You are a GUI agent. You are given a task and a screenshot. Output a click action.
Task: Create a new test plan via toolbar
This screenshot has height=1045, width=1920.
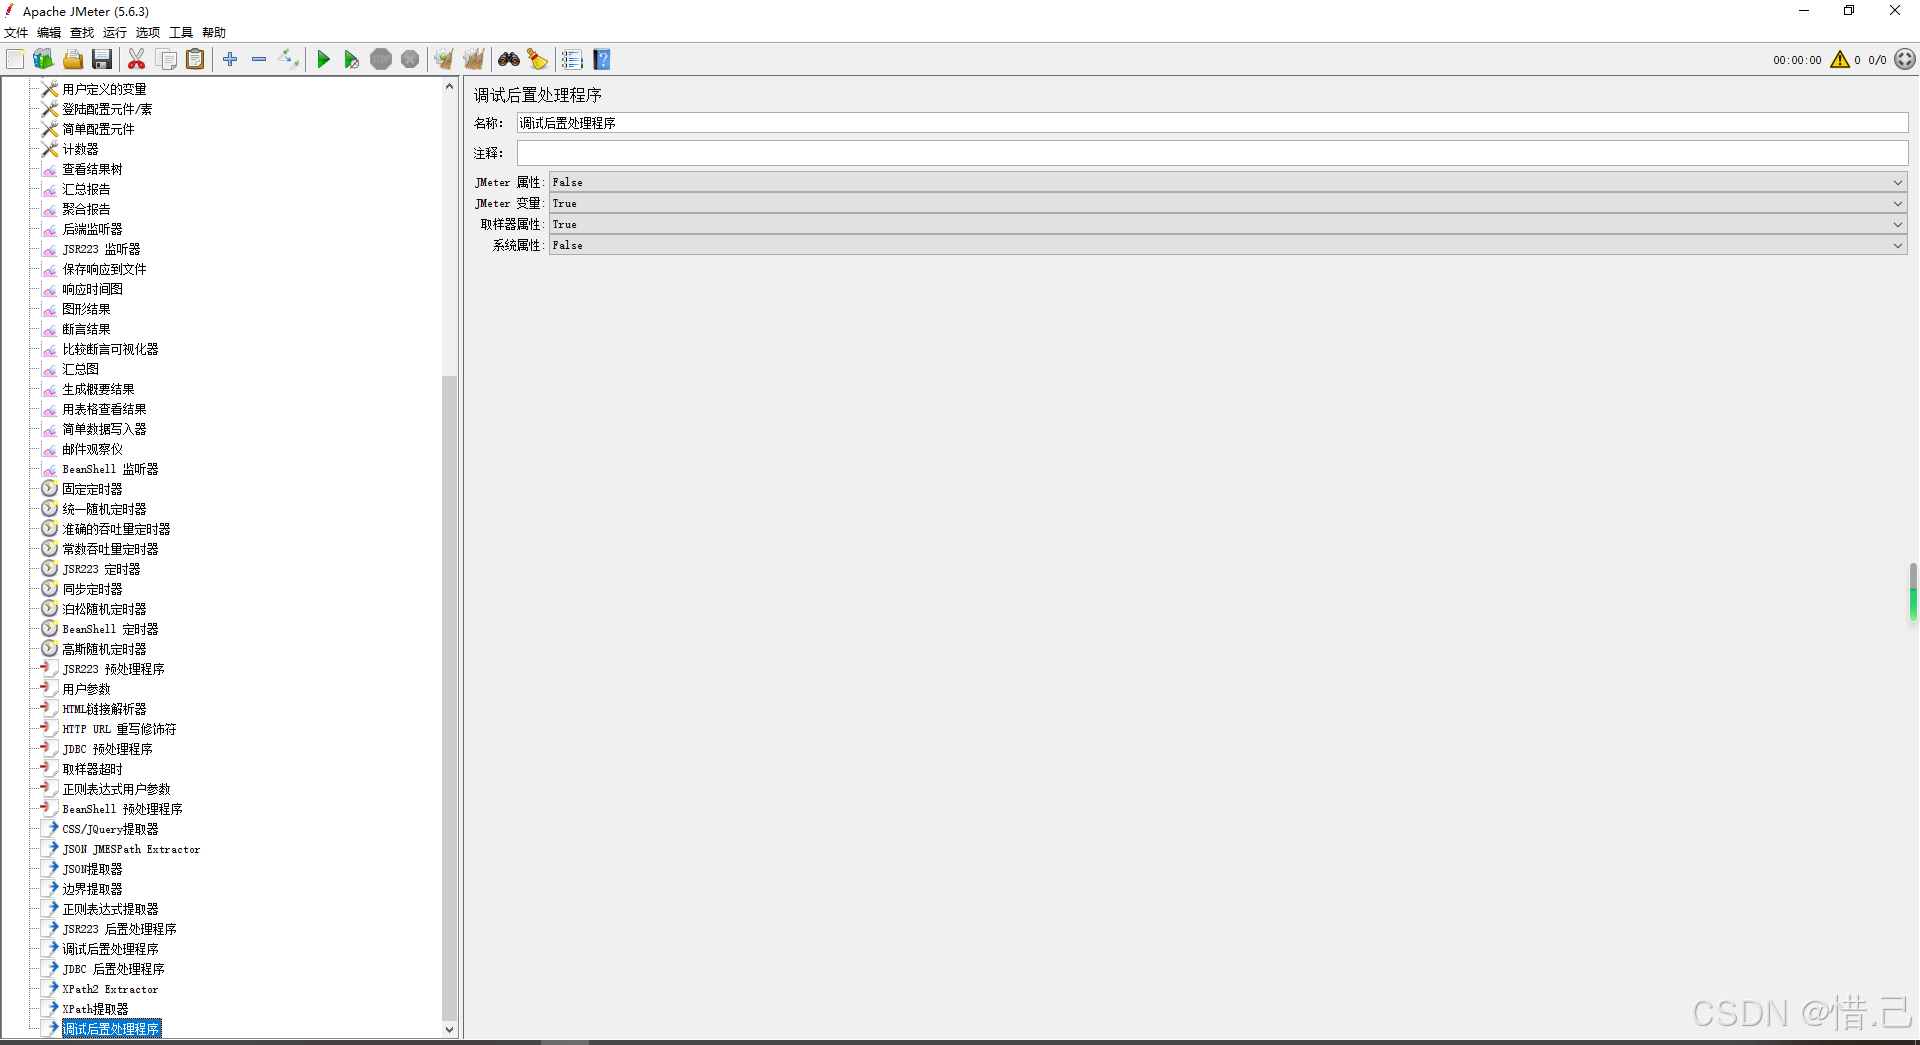click(15, 60)
